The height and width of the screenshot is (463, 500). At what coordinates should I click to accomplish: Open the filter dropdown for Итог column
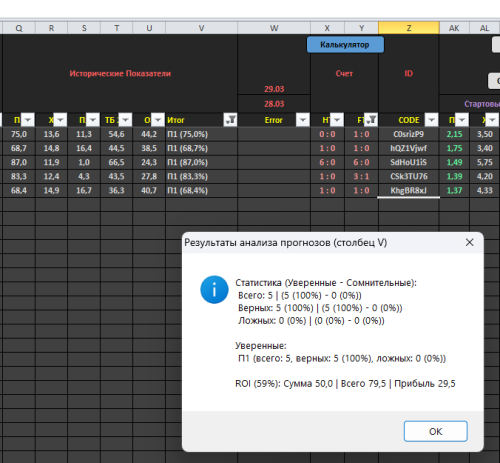[x=230, y=120]
